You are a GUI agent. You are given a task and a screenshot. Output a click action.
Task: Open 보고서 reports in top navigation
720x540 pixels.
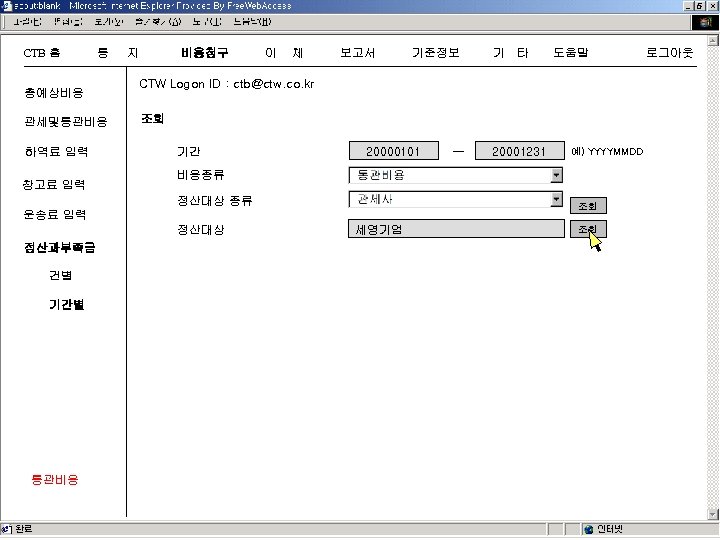coord(357,53)
